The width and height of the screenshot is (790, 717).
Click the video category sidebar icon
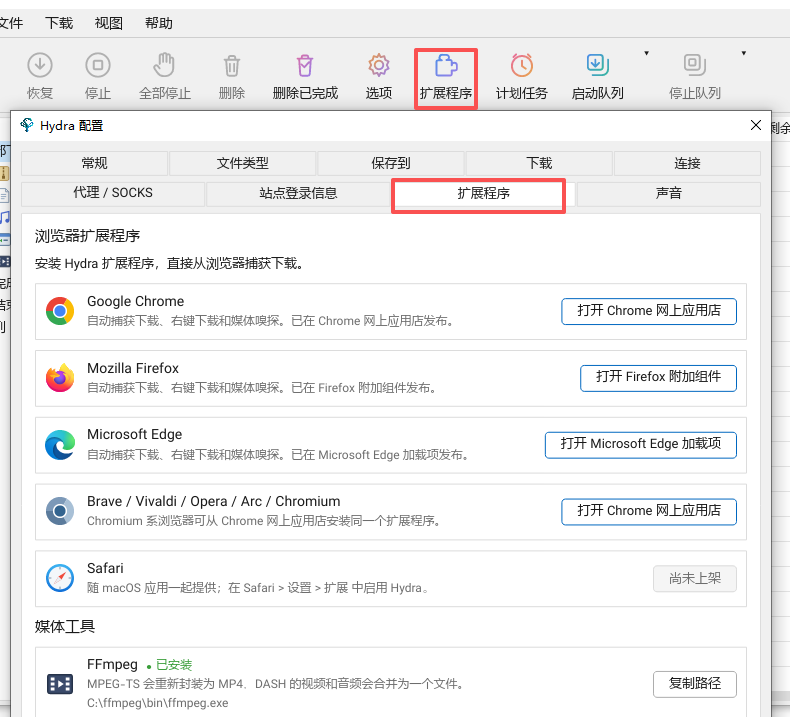(x=5, y=262)
